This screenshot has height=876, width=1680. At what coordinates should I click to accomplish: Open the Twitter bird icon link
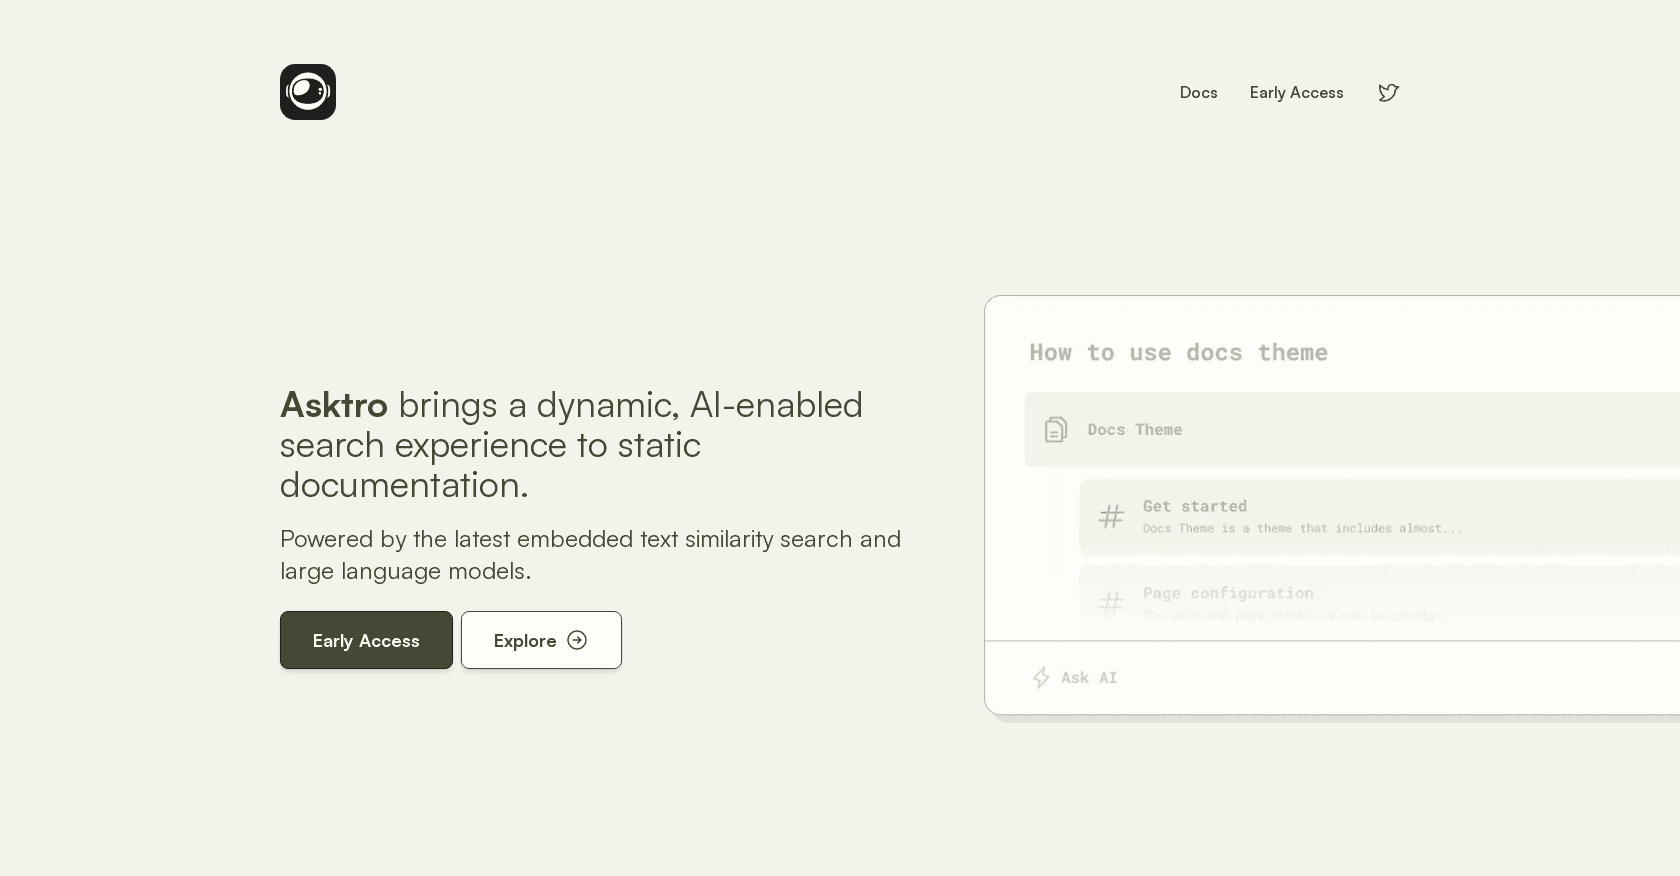(x=1388, y=93)
